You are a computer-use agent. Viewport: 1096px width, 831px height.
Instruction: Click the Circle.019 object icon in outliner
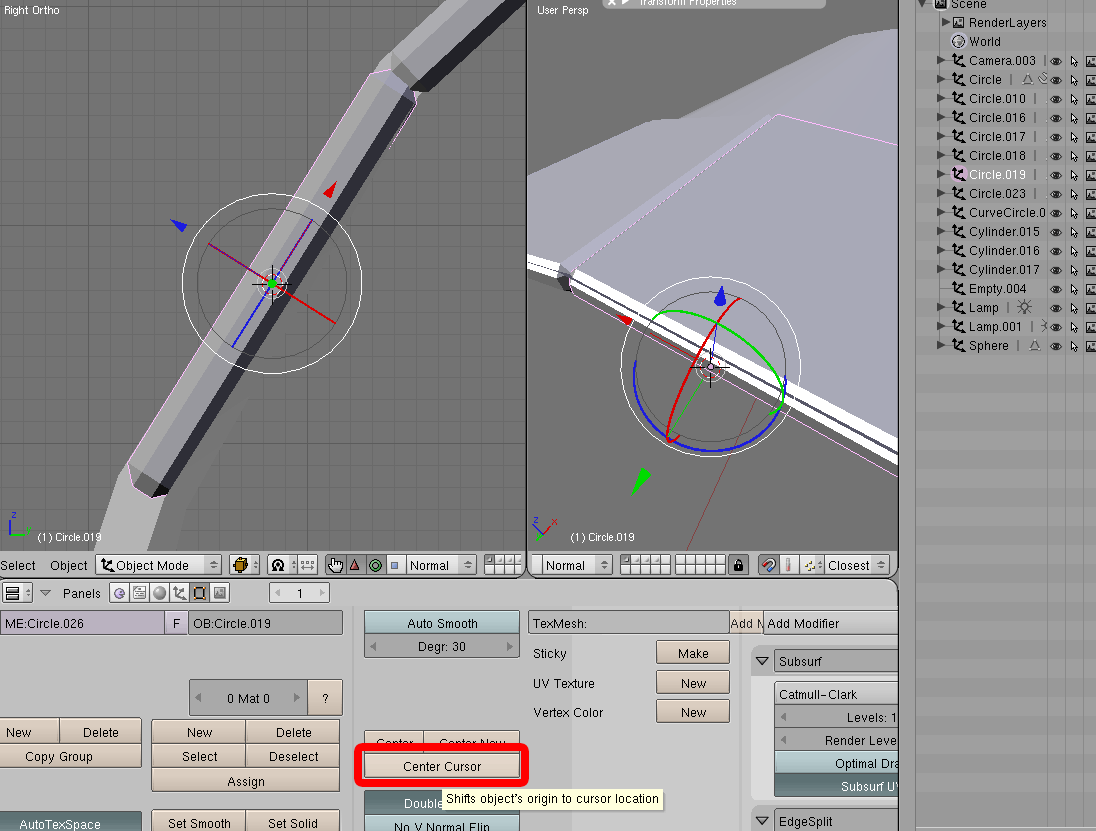958,174
